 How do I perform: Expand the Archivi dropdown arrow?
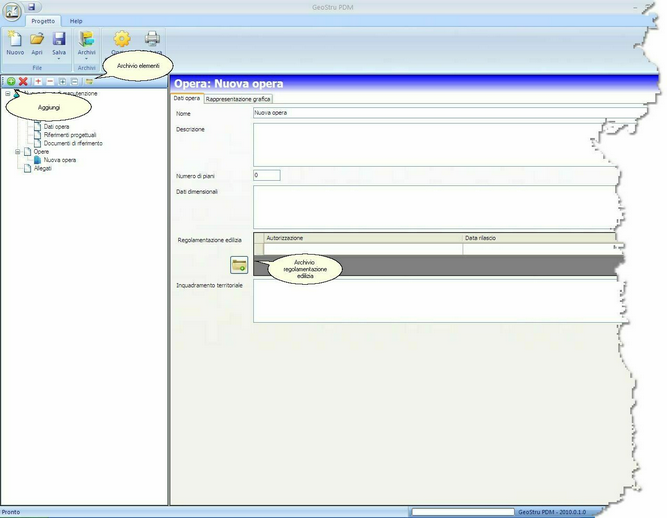click(86, 58)
